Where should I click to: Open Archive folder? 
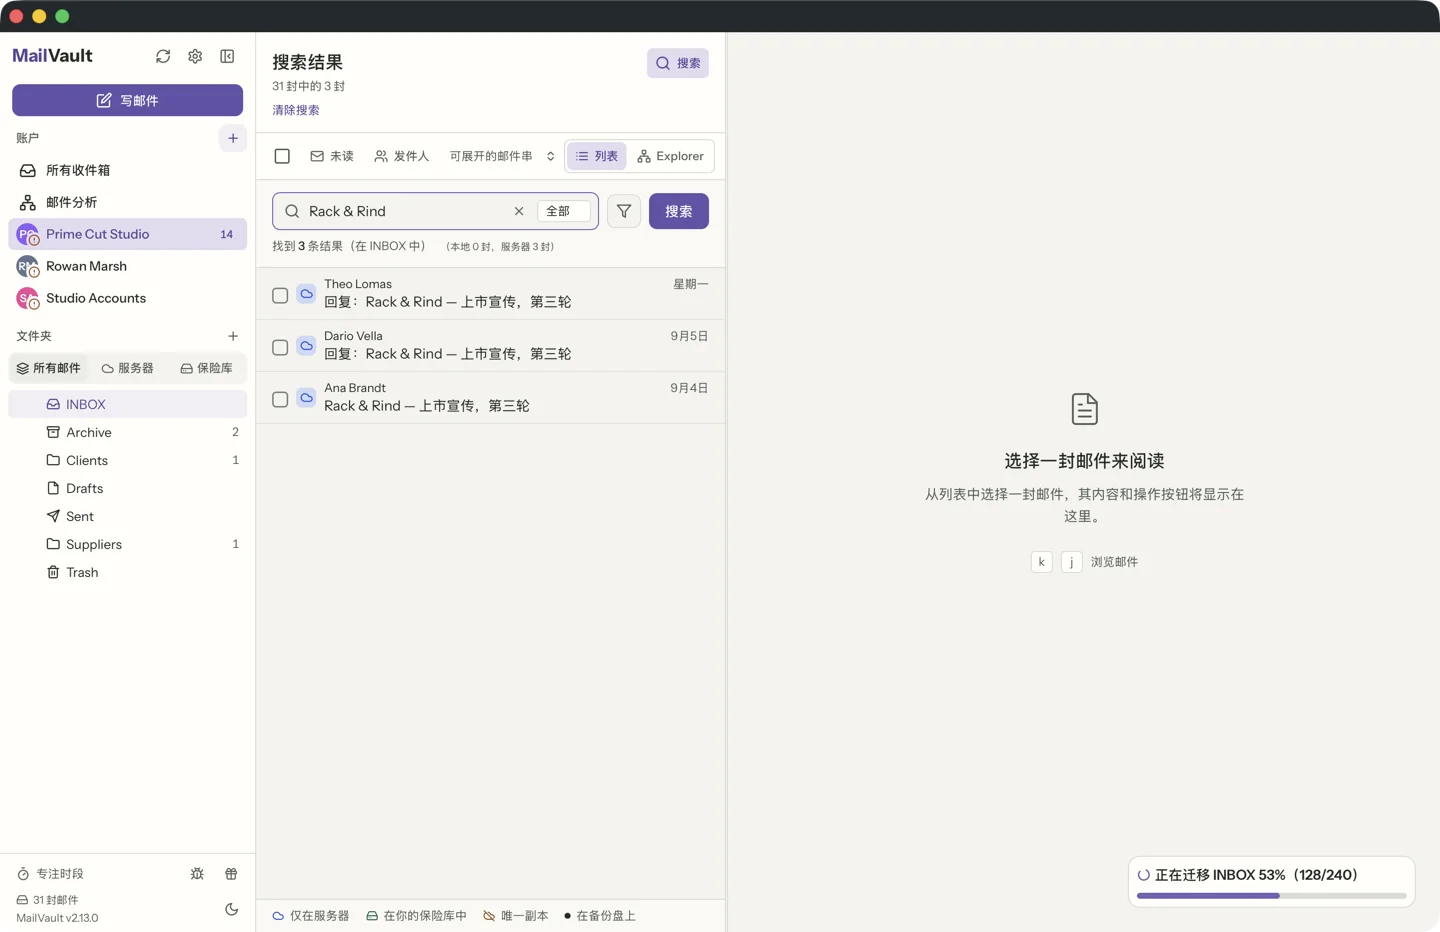[127, 432]
